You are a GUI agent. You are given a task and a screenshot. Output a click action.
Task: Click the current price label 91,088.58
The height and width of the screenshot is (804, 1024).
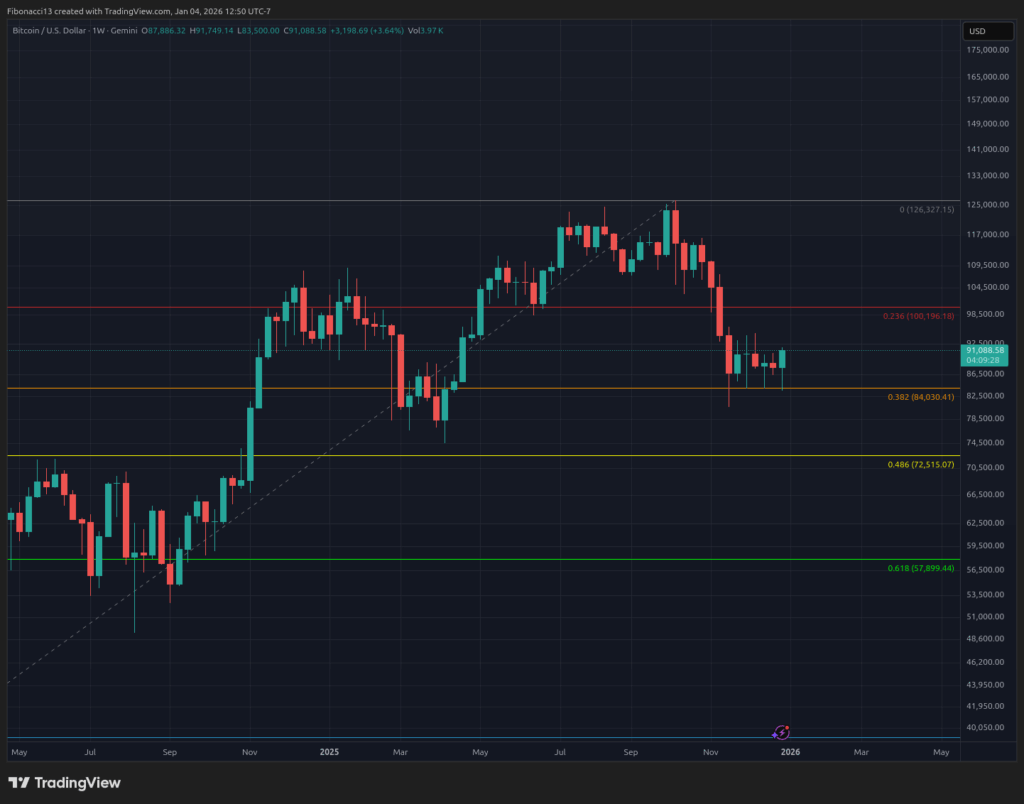pyautogui.click(x=984, y=350)
